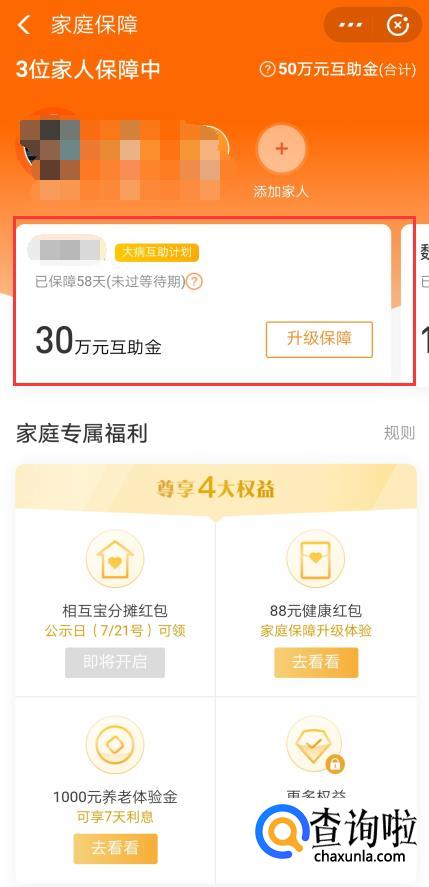The width and height of the screenshot is (429, 887).
Task: Open the 30万元互助金 protection card
Action: click(204, 303)
